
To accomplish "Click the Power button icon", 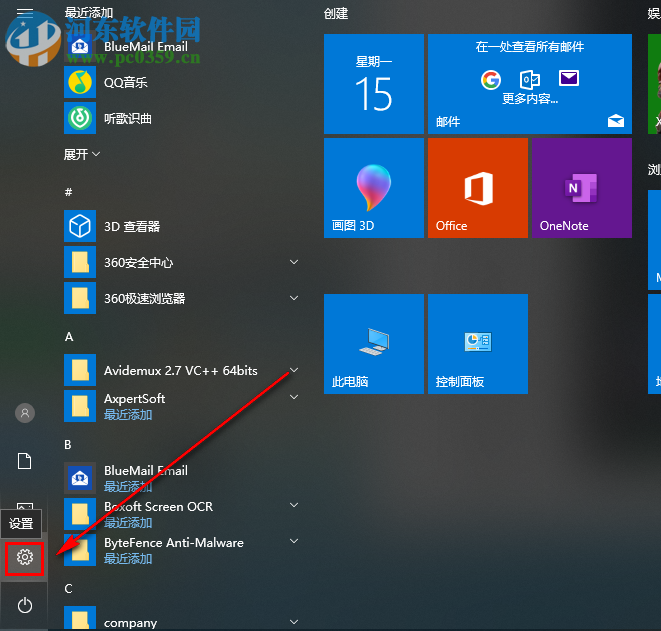I will (x=25, y=605).
